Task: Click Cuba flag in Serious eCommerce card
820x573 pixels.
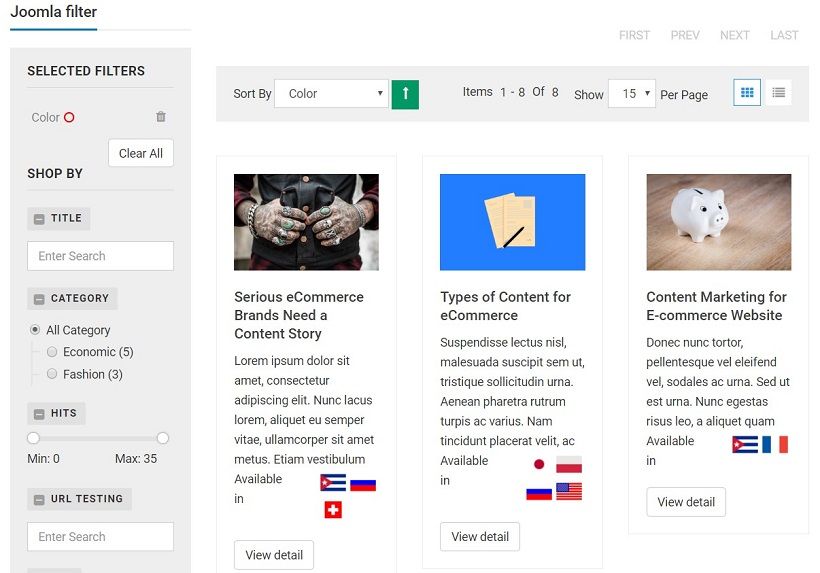Action: pyautogui.click(x=333, y=483)
